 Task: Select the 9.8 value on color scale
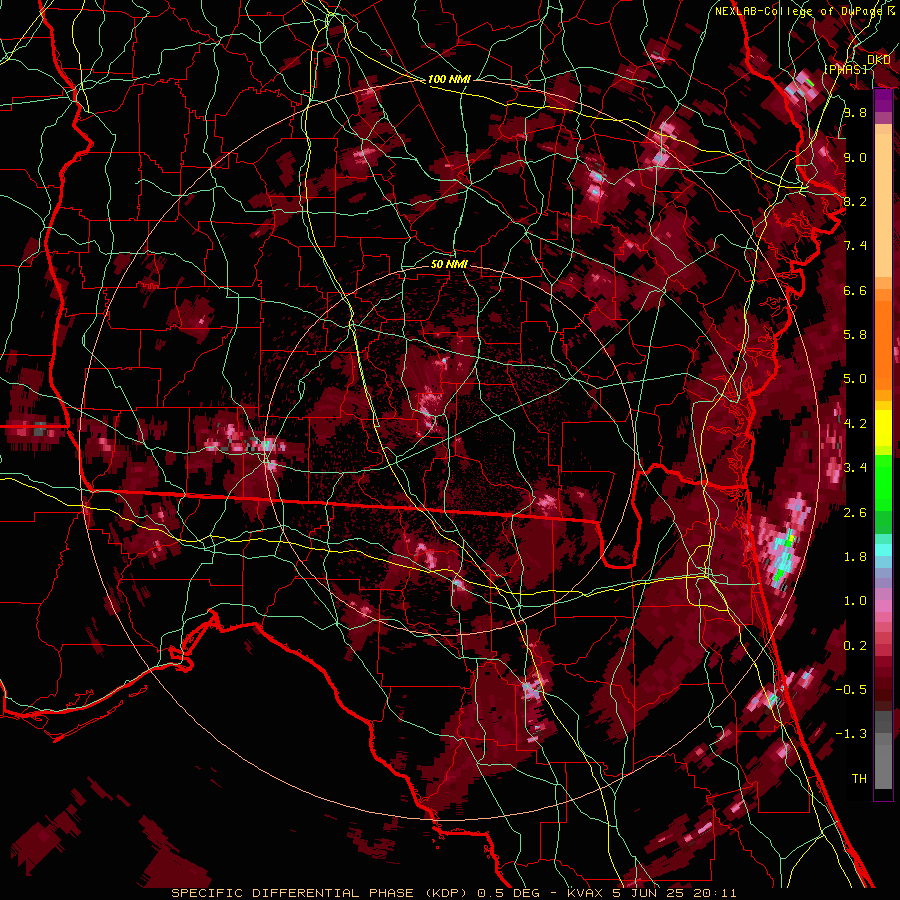tap(855, 112)
